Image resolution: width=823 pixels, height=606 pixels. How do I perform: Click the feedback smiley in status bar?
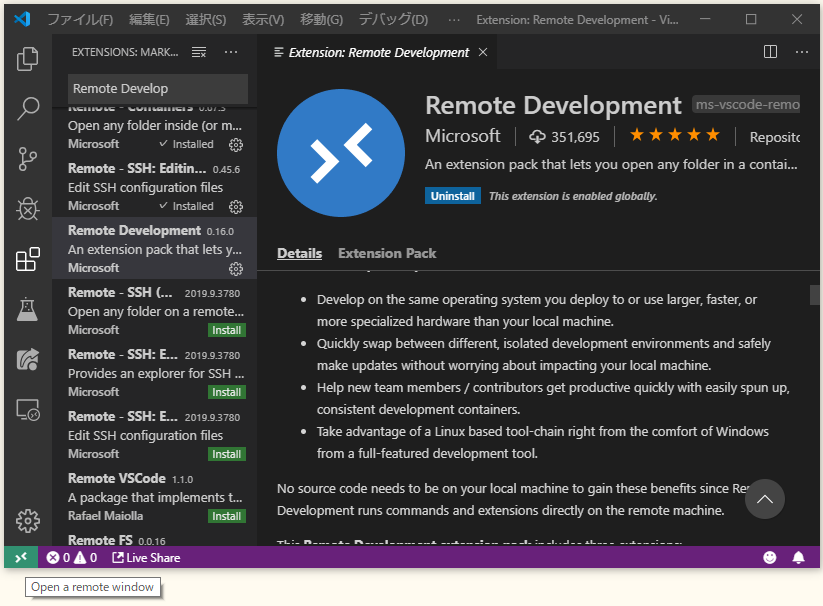[x=769, y=557]
